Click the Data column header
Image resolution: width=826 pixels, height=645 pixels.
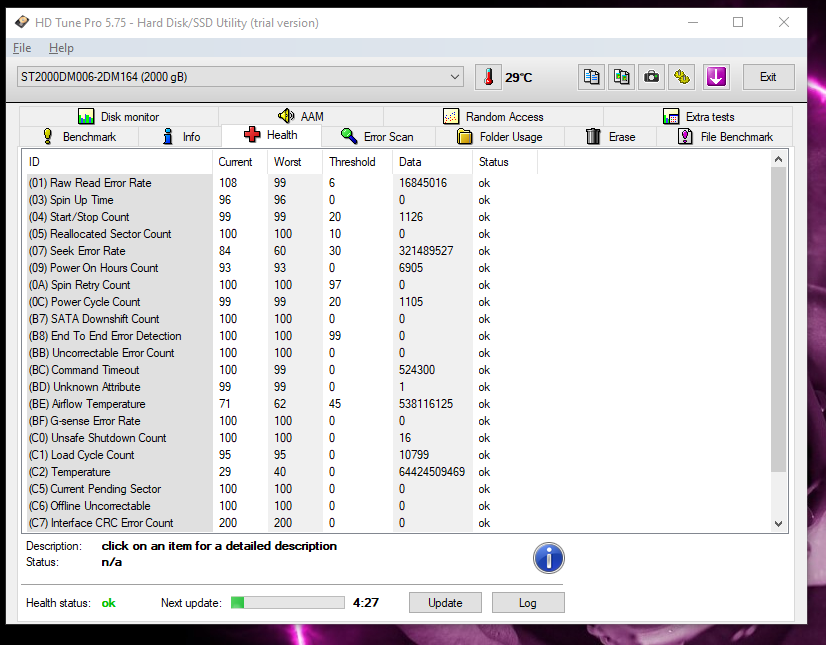432,162
